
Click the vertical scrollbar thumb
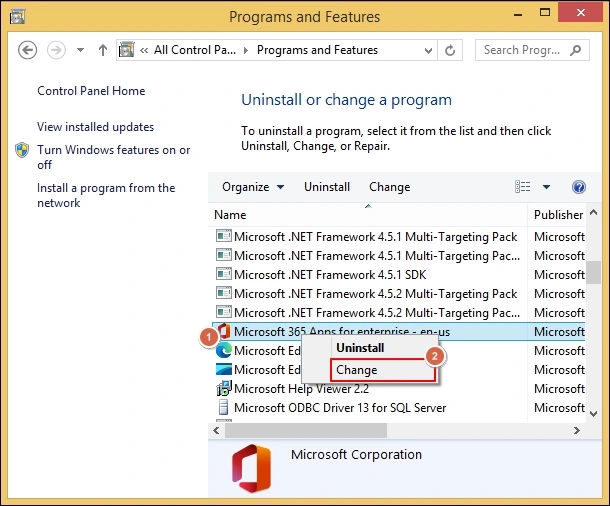click(x=593, y=273)
